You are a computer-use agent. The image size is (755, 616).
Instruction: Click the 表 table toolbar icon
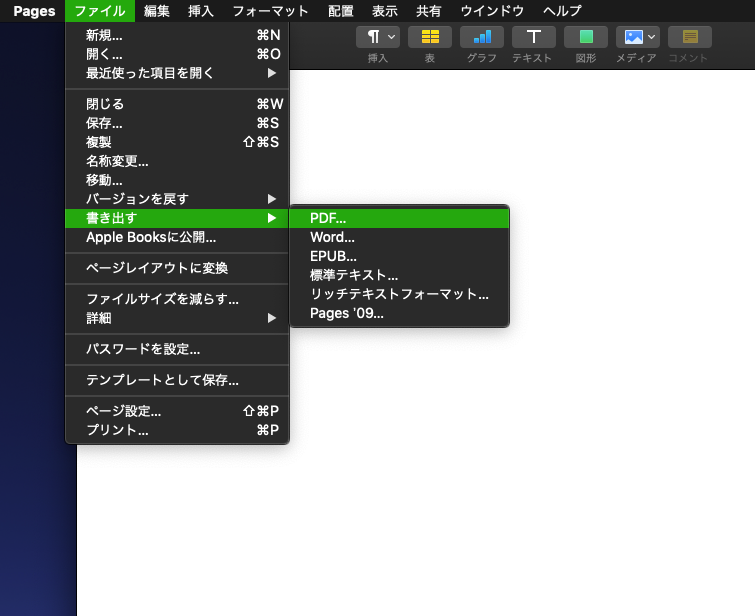(430, 37)
